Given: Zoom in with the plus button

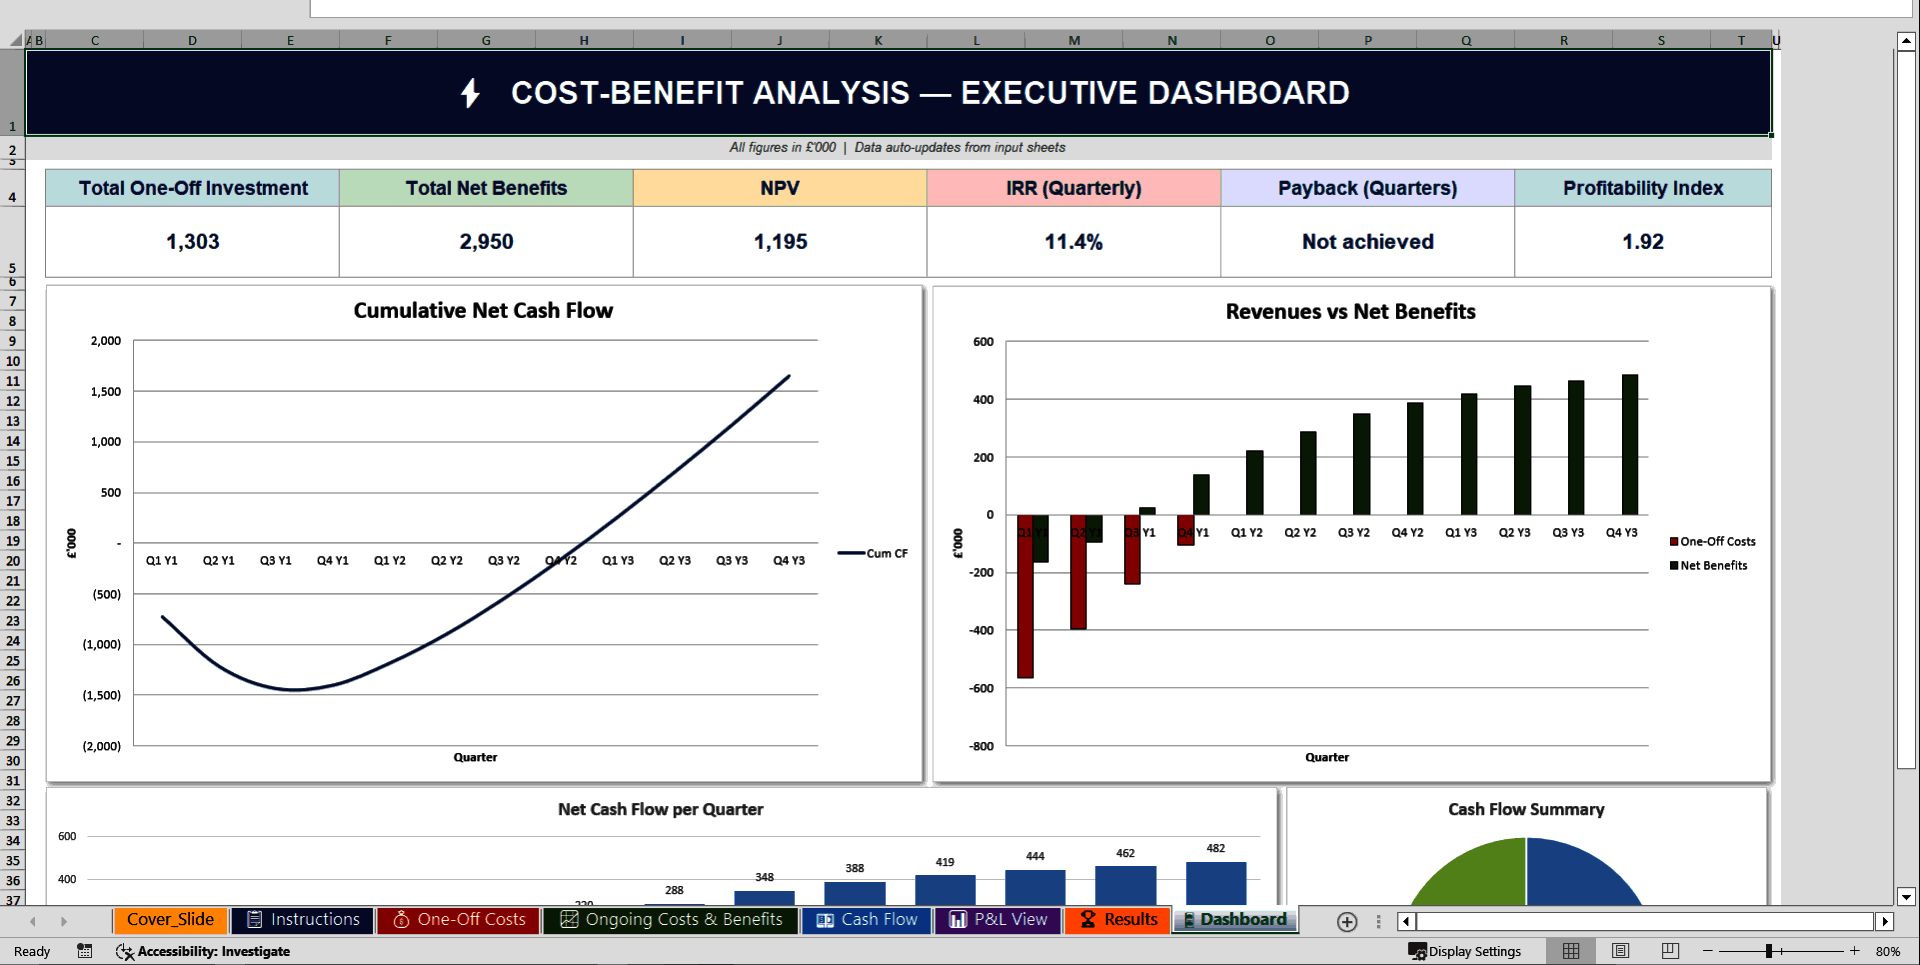Looking at the screenshot, I should pyautogui.click(x=1855, y=951).
